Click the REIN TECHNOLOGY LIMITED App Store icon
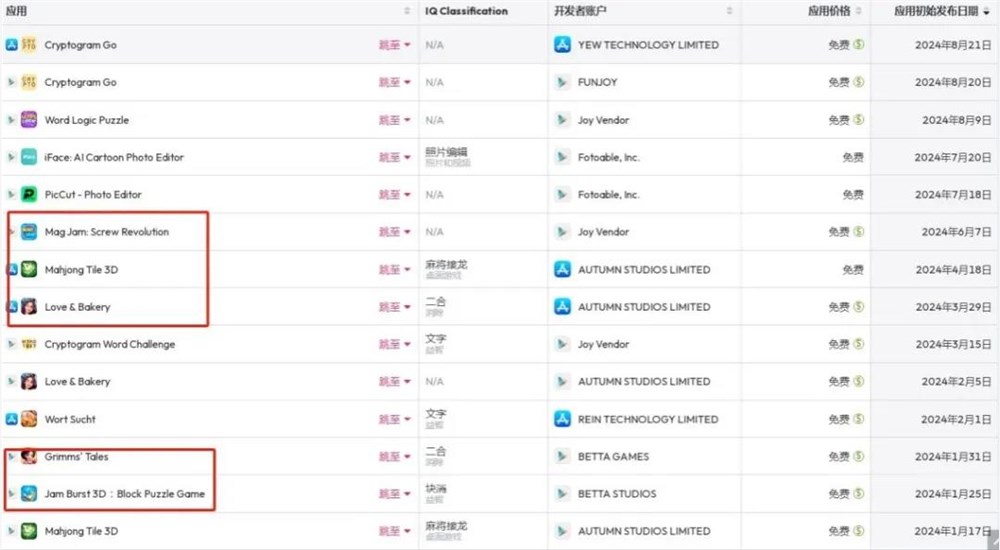This screenshot has height=550, width=1000. (562, 419)
